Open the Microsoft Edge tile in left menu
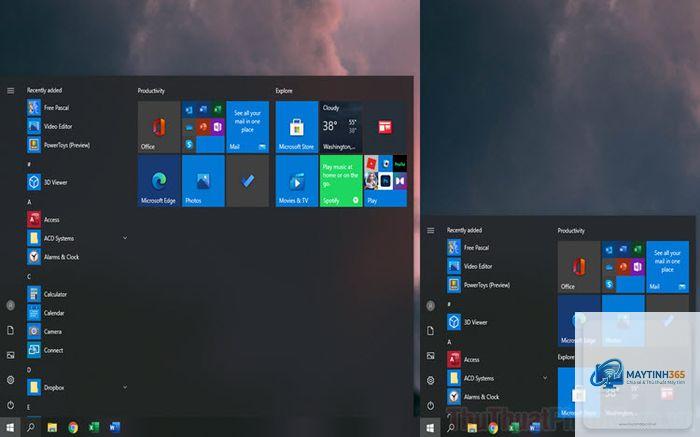This screenshot has width=700, height=437. pos(159,181)
